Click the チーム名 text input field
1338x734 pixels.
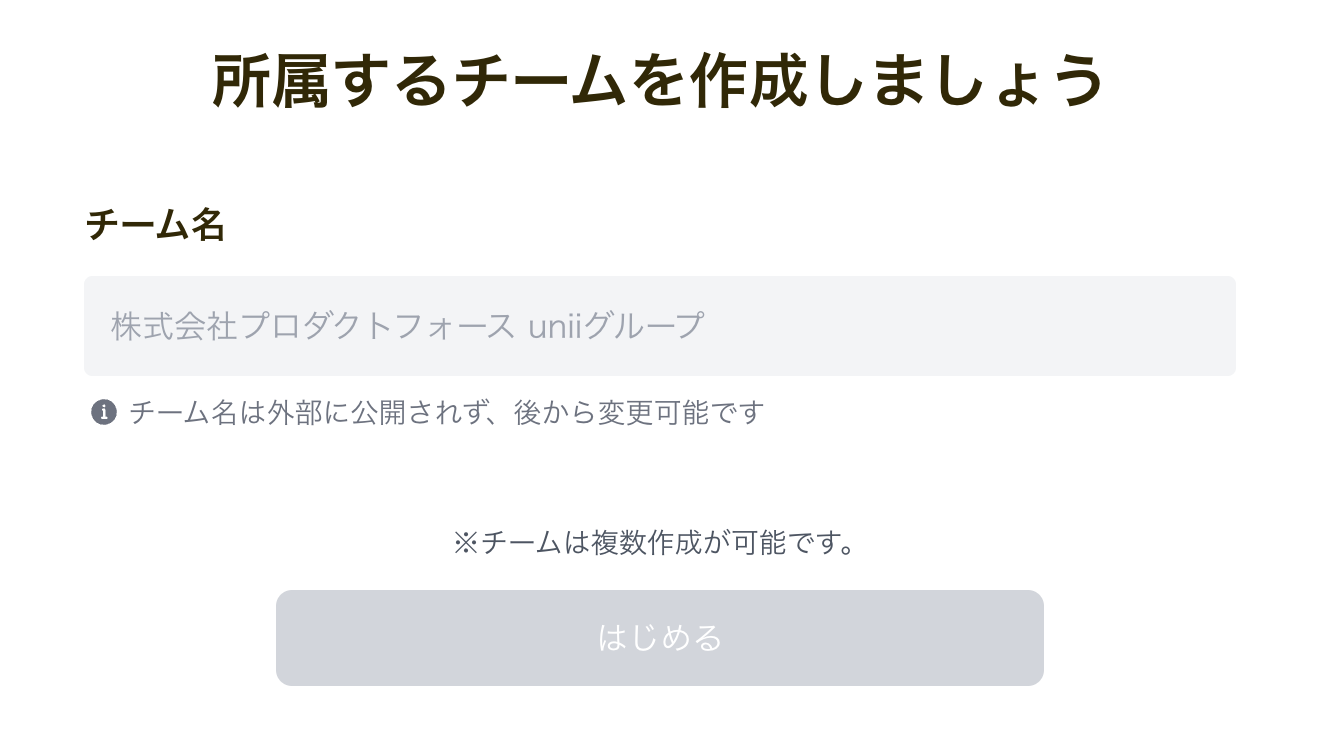coord(660,326)
